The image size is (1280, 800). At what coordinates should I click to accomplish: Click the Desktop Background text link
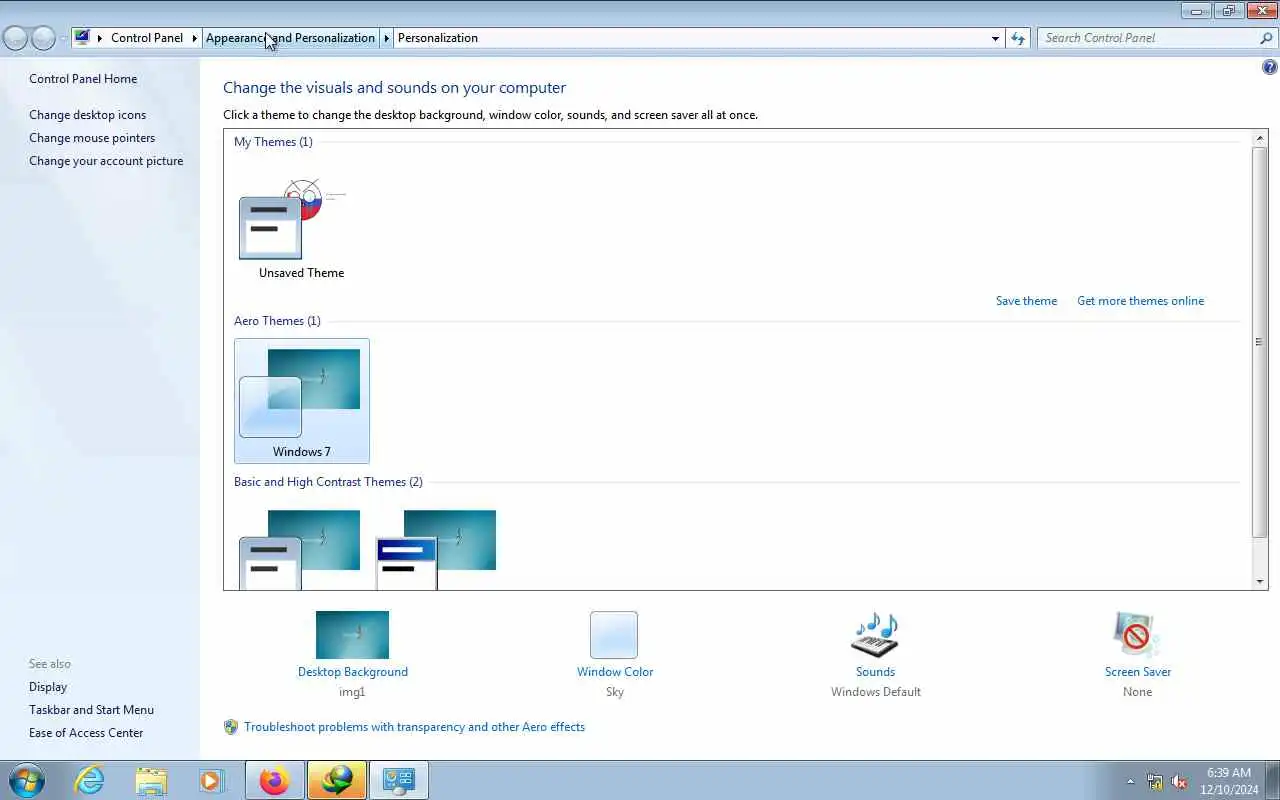tap(352, 672)
